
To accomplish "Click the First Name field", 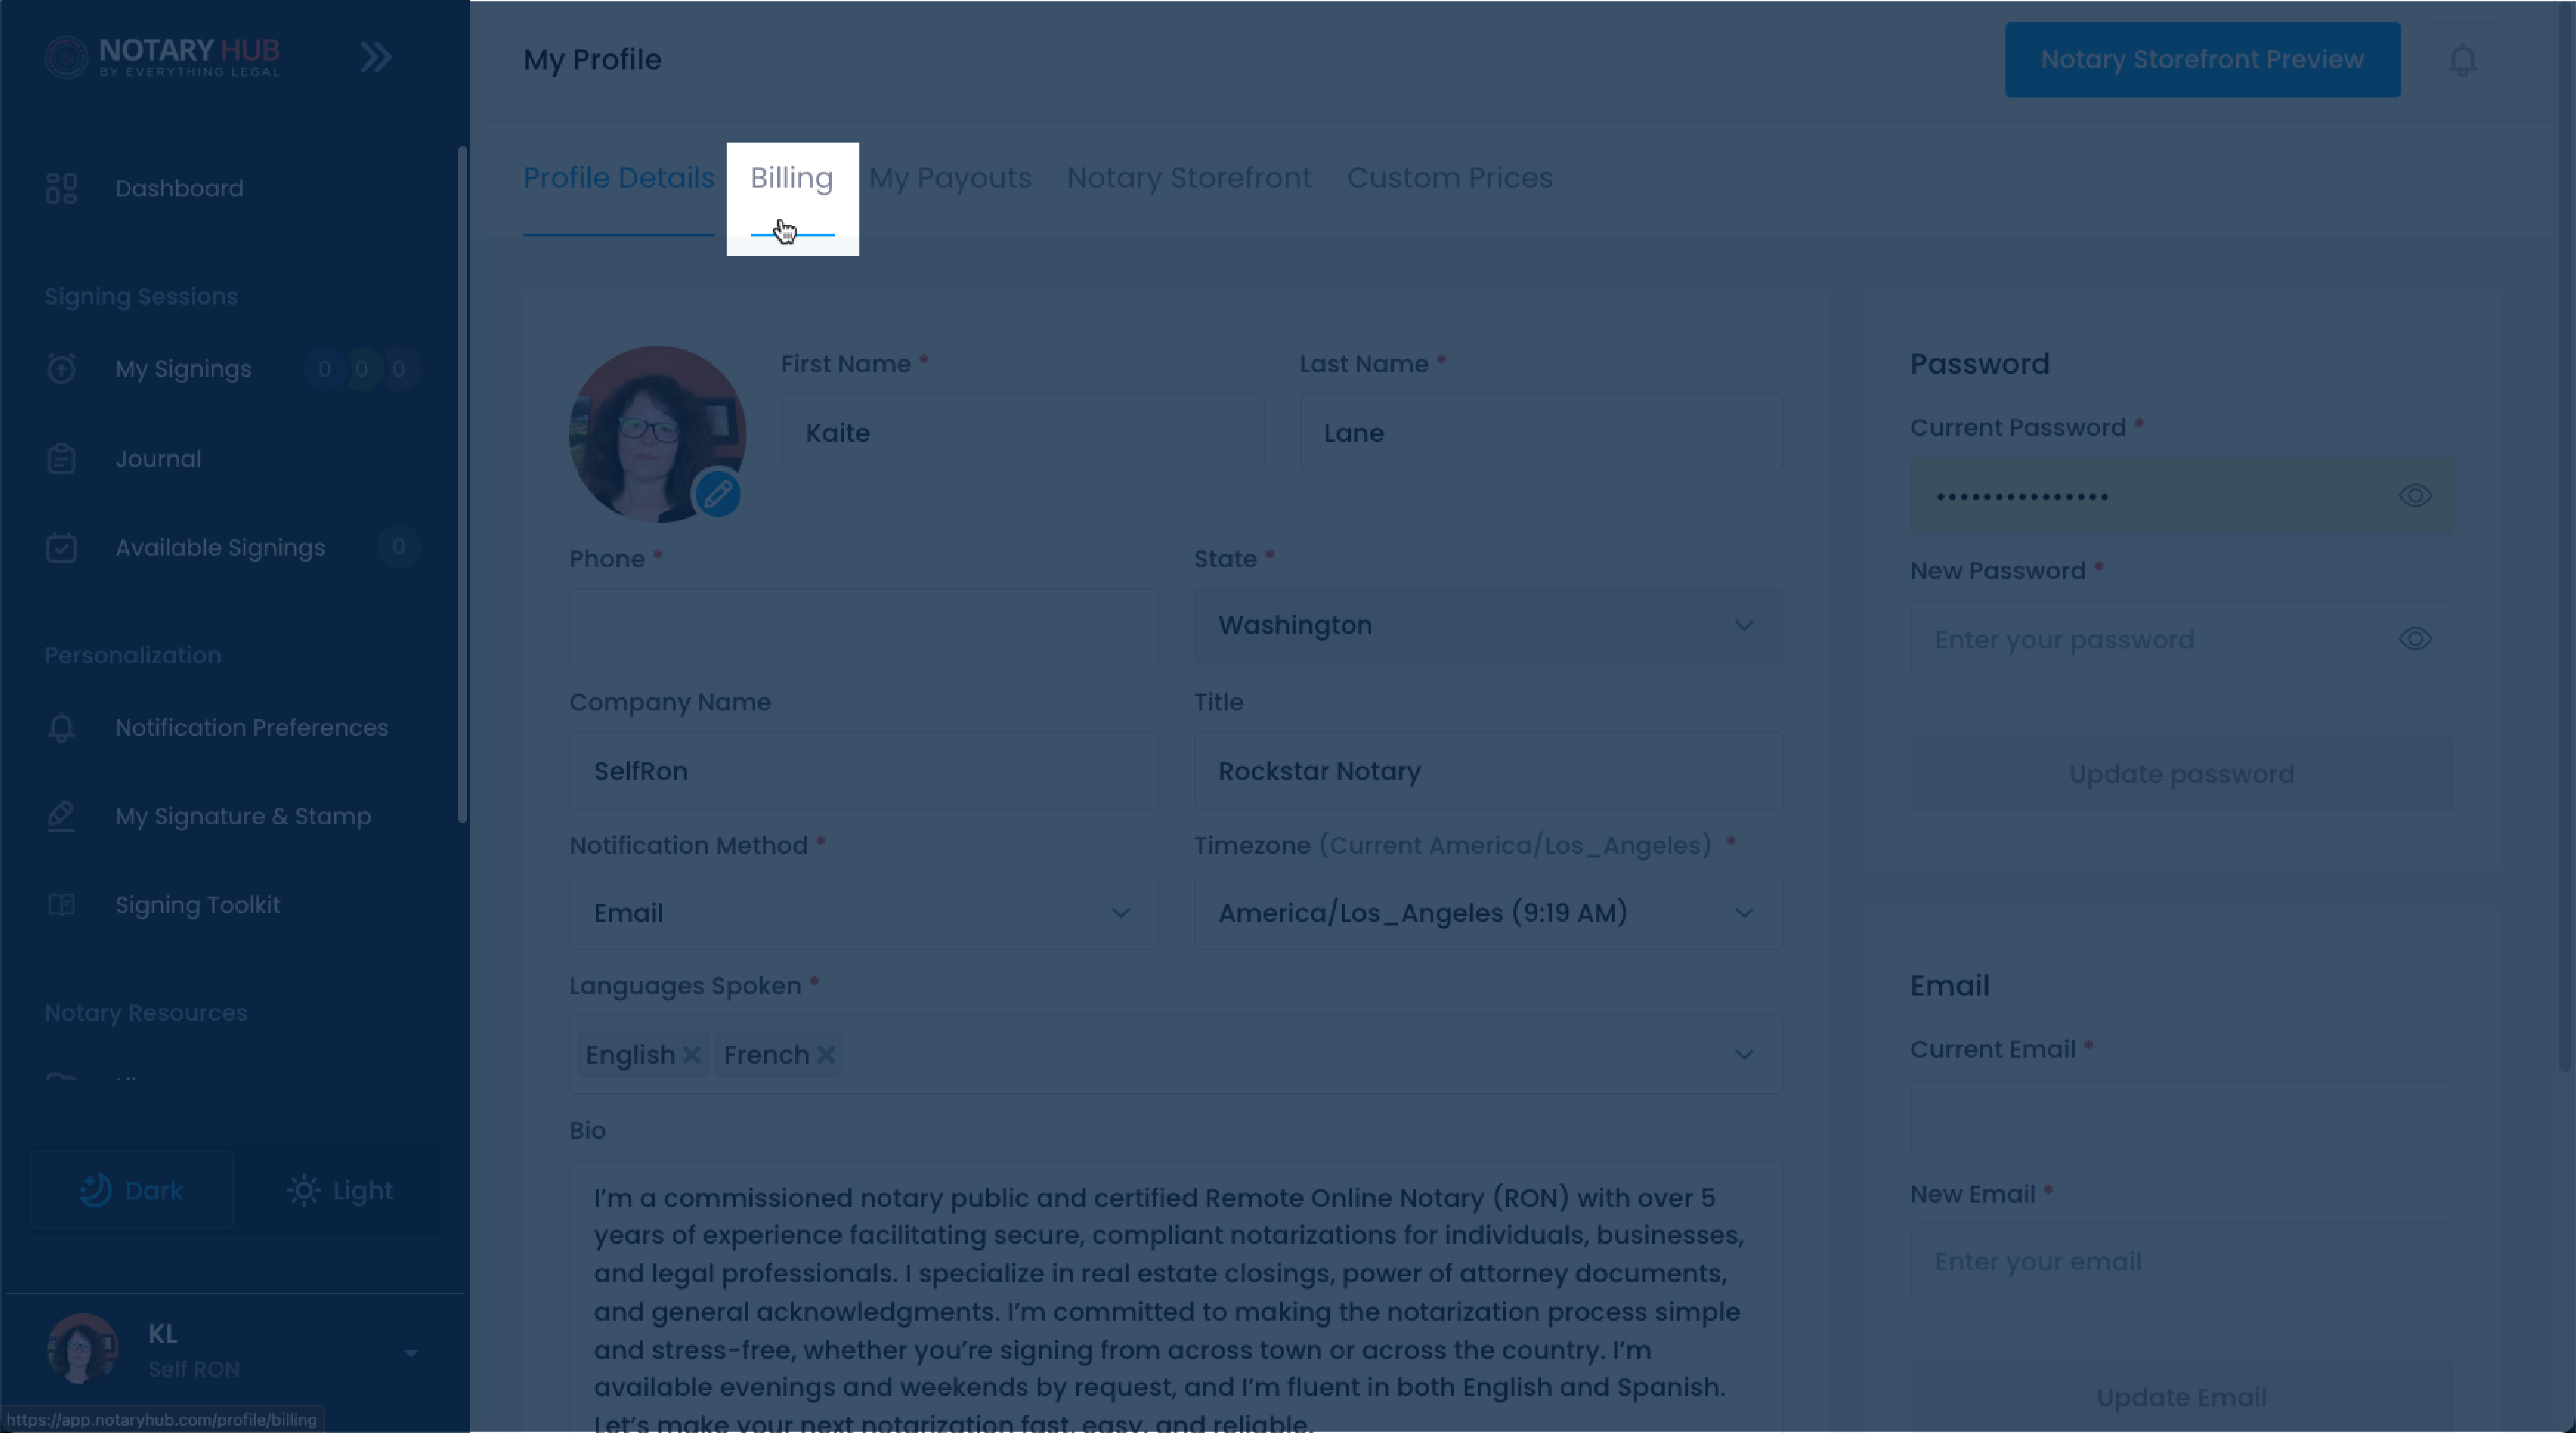I will (x=1023, y=433).
